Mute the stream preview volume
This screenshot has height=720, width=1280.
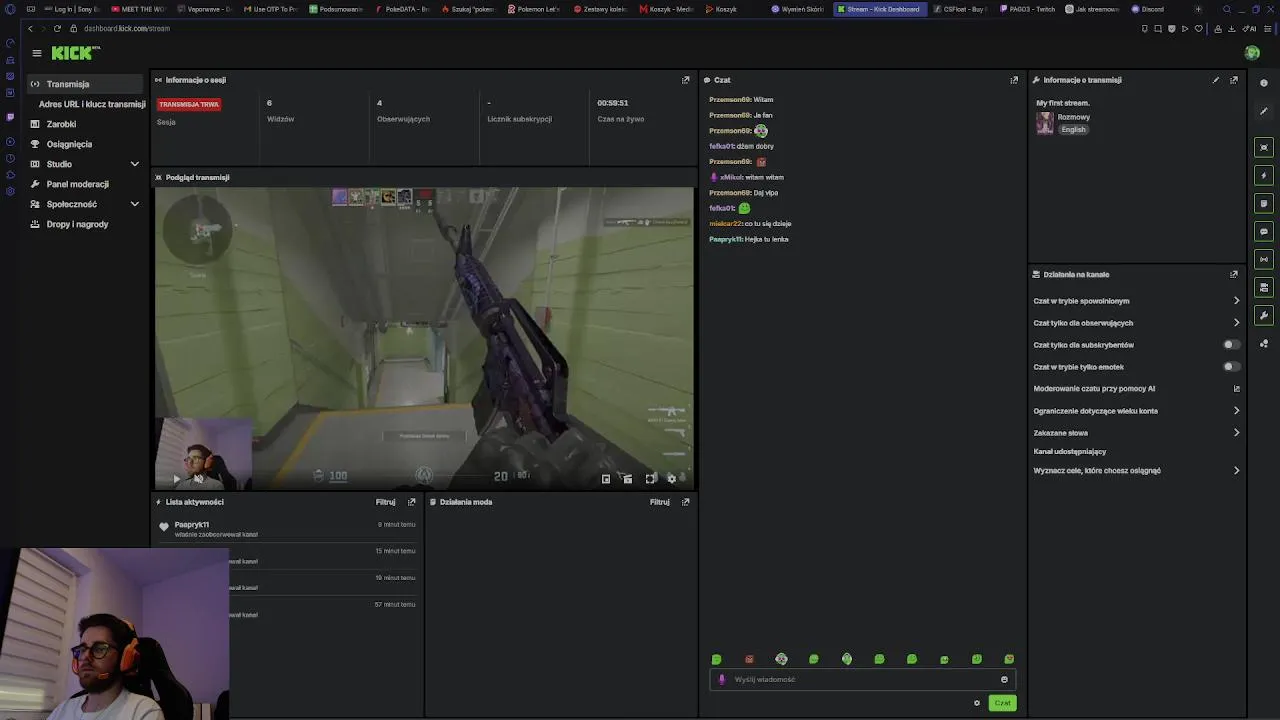coord(198,479)
